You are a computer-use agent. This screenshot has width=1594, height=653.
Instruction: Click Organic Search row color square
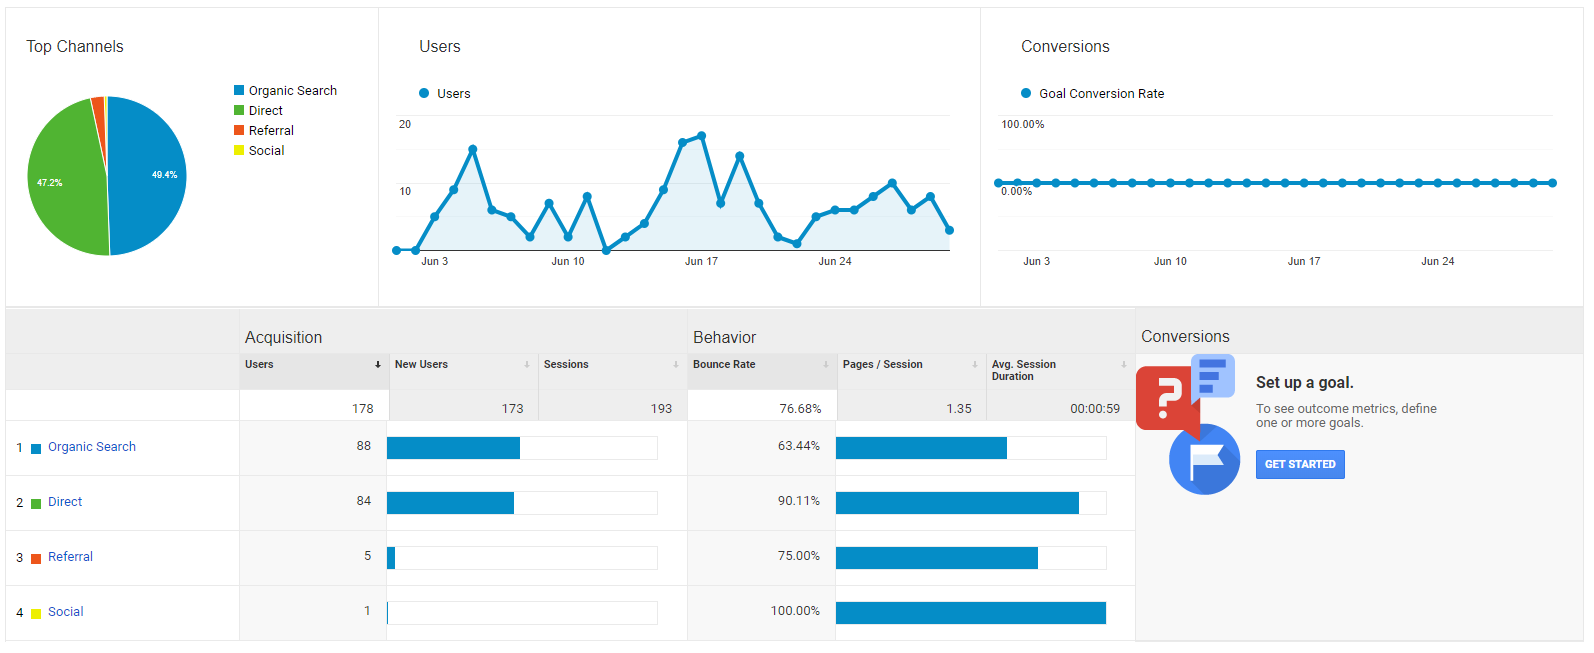pos(36,449)
